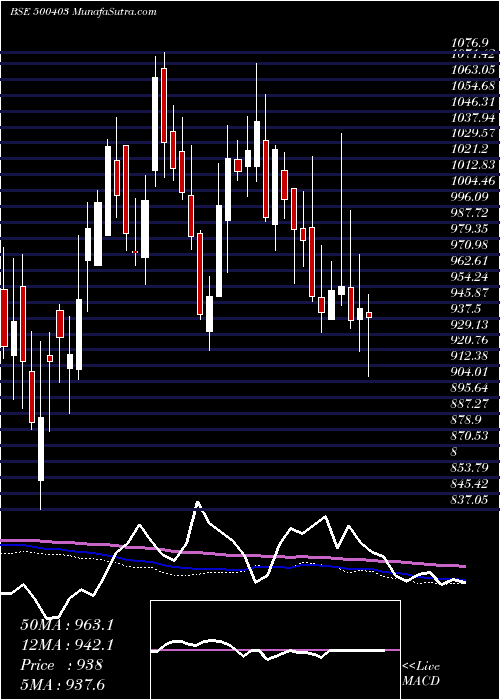Select the 912.38 price level label

469,356
